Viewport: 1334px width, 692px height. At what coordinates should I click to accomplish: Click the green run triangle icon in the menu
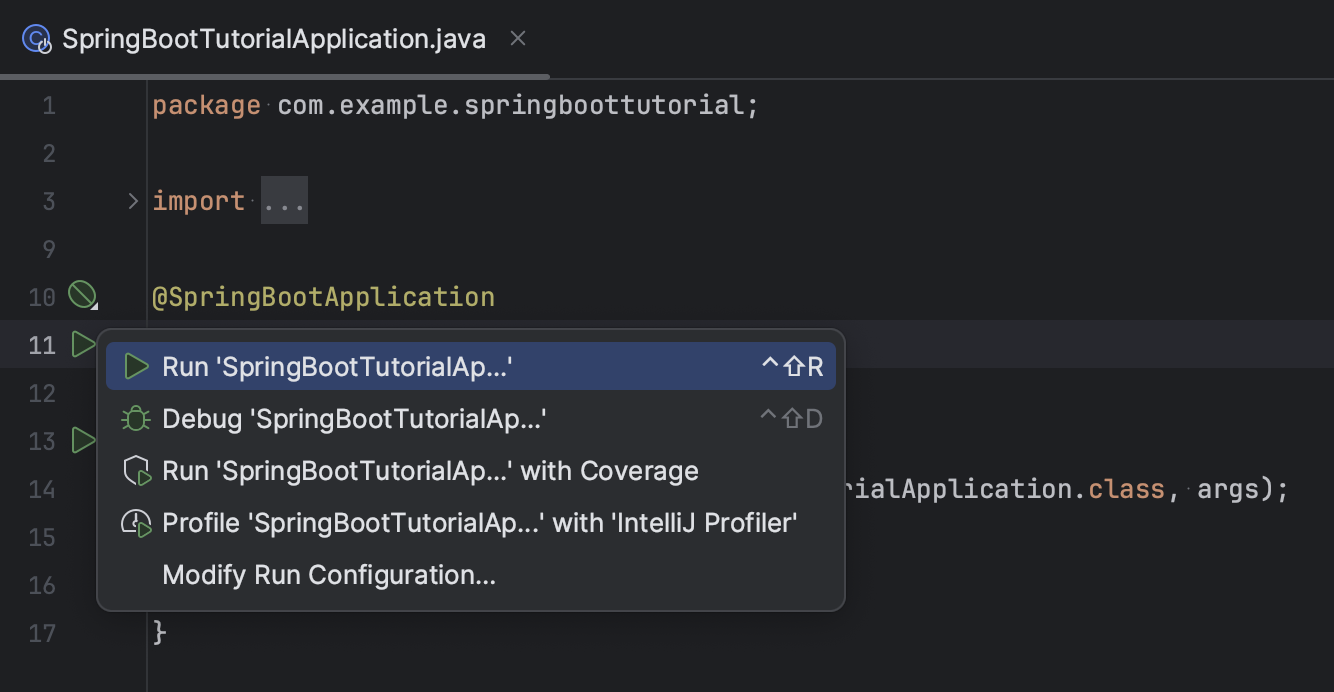(135, 366)
